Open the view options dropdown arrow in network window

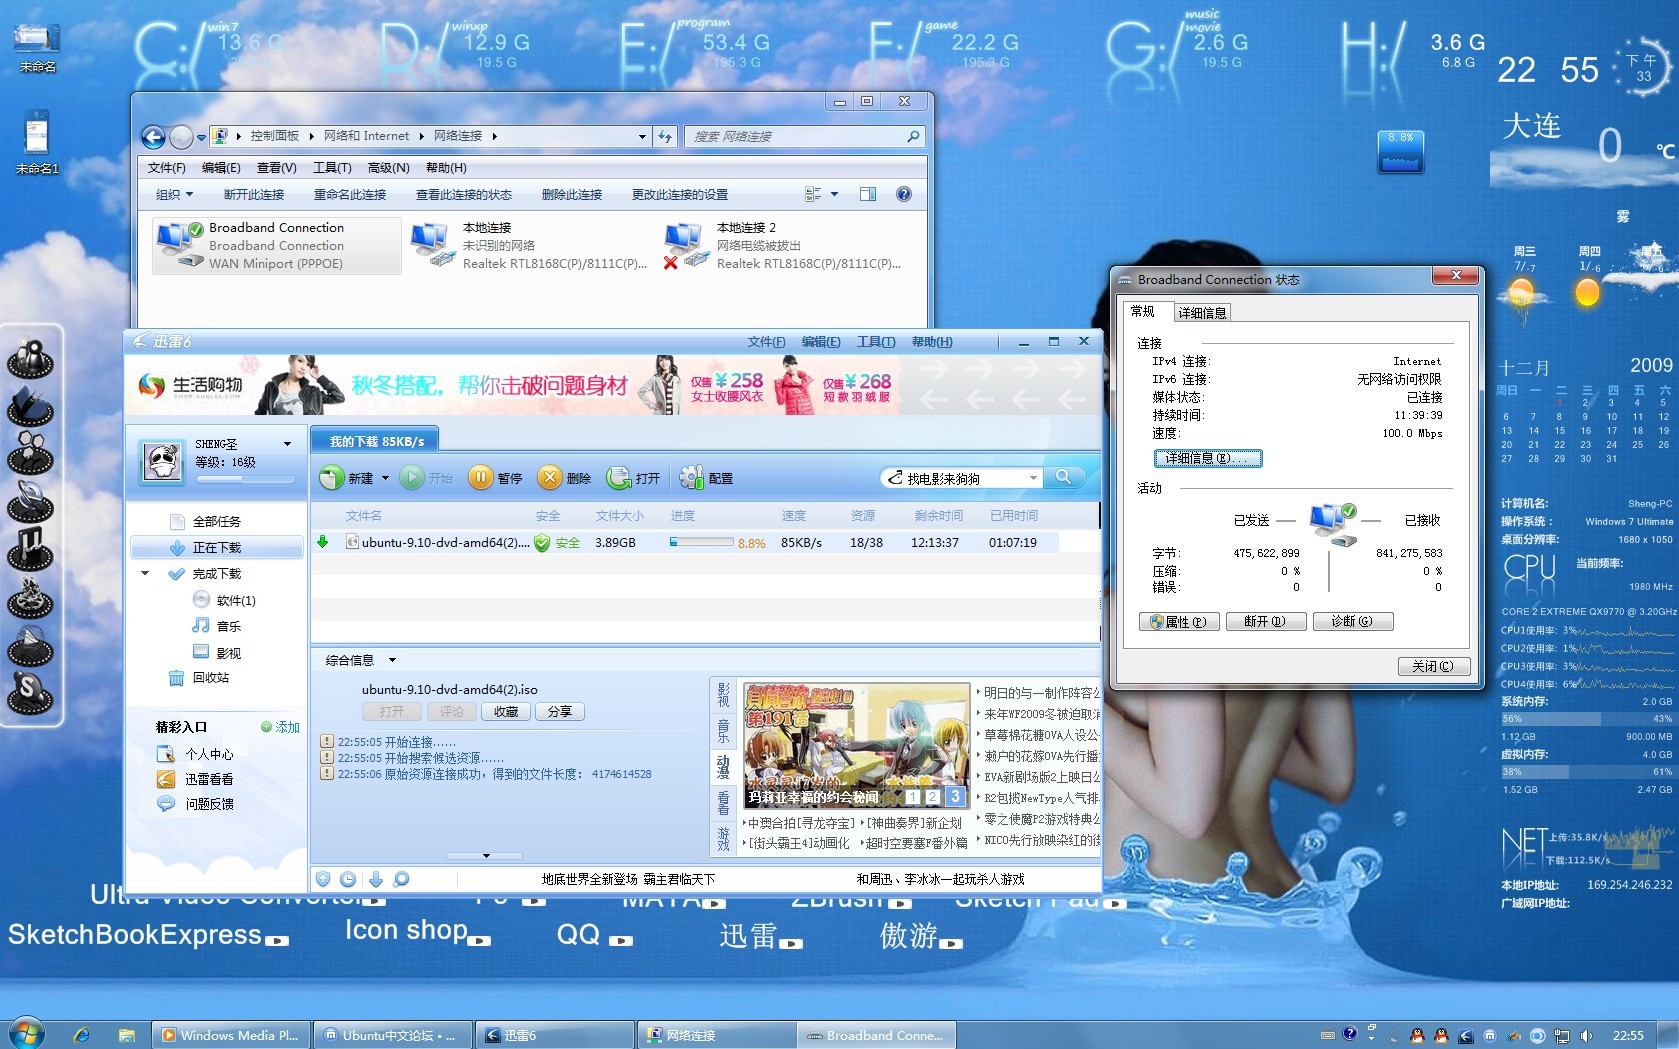(x=834, y=194)
